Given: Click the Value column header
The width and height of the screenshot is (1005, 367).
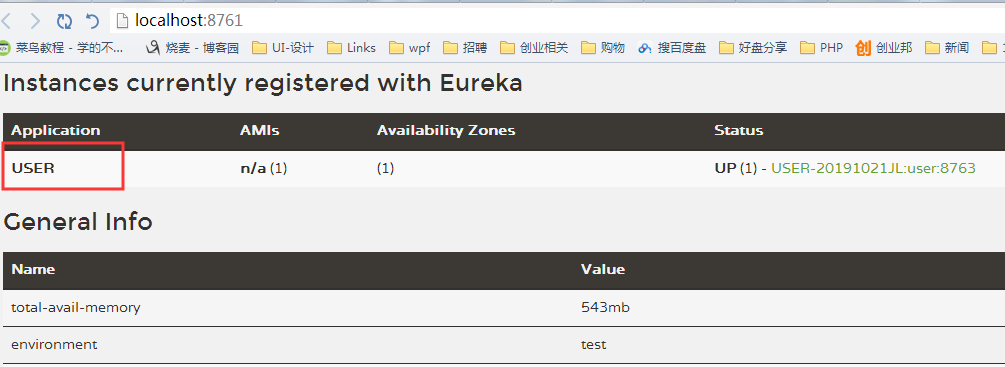Looking at the screenshot, I should coord(602,269).
